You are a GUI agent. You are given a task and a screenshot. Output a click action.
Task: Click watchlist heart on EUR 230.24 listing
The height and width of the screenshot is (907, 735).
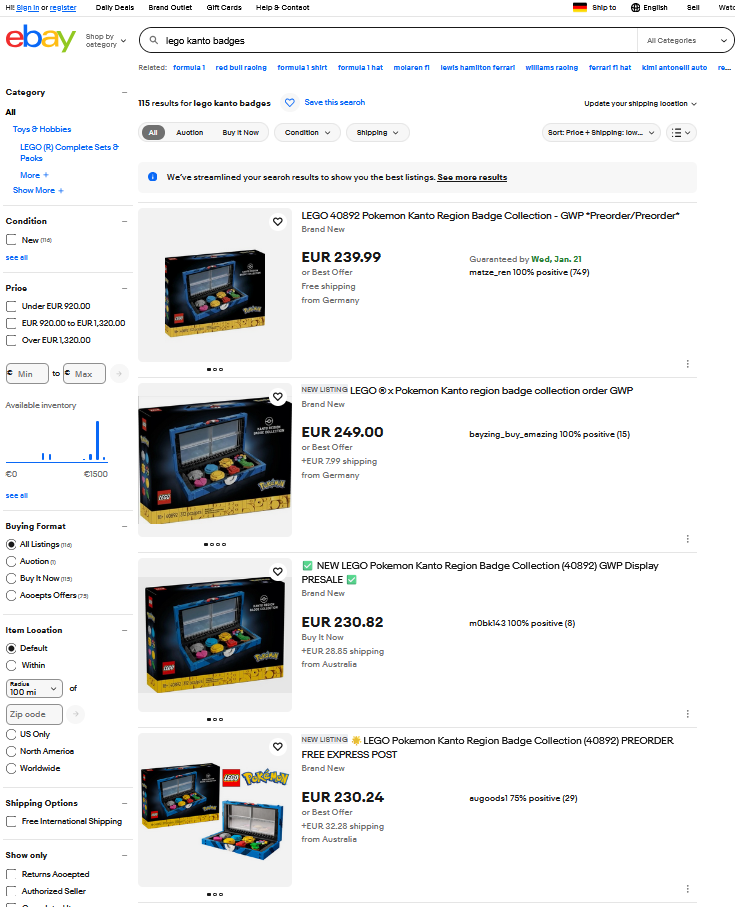[x=278, y=747]
